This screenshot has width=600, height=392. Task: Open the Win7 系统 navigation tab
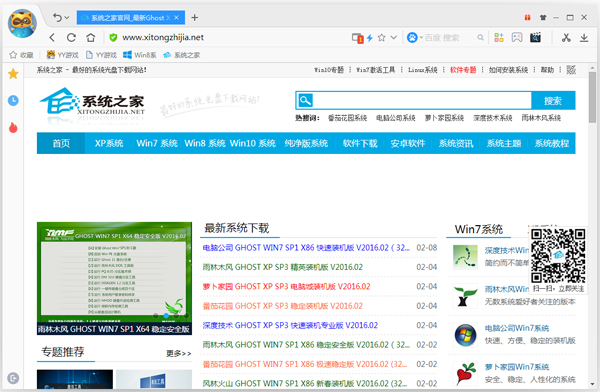157,143
